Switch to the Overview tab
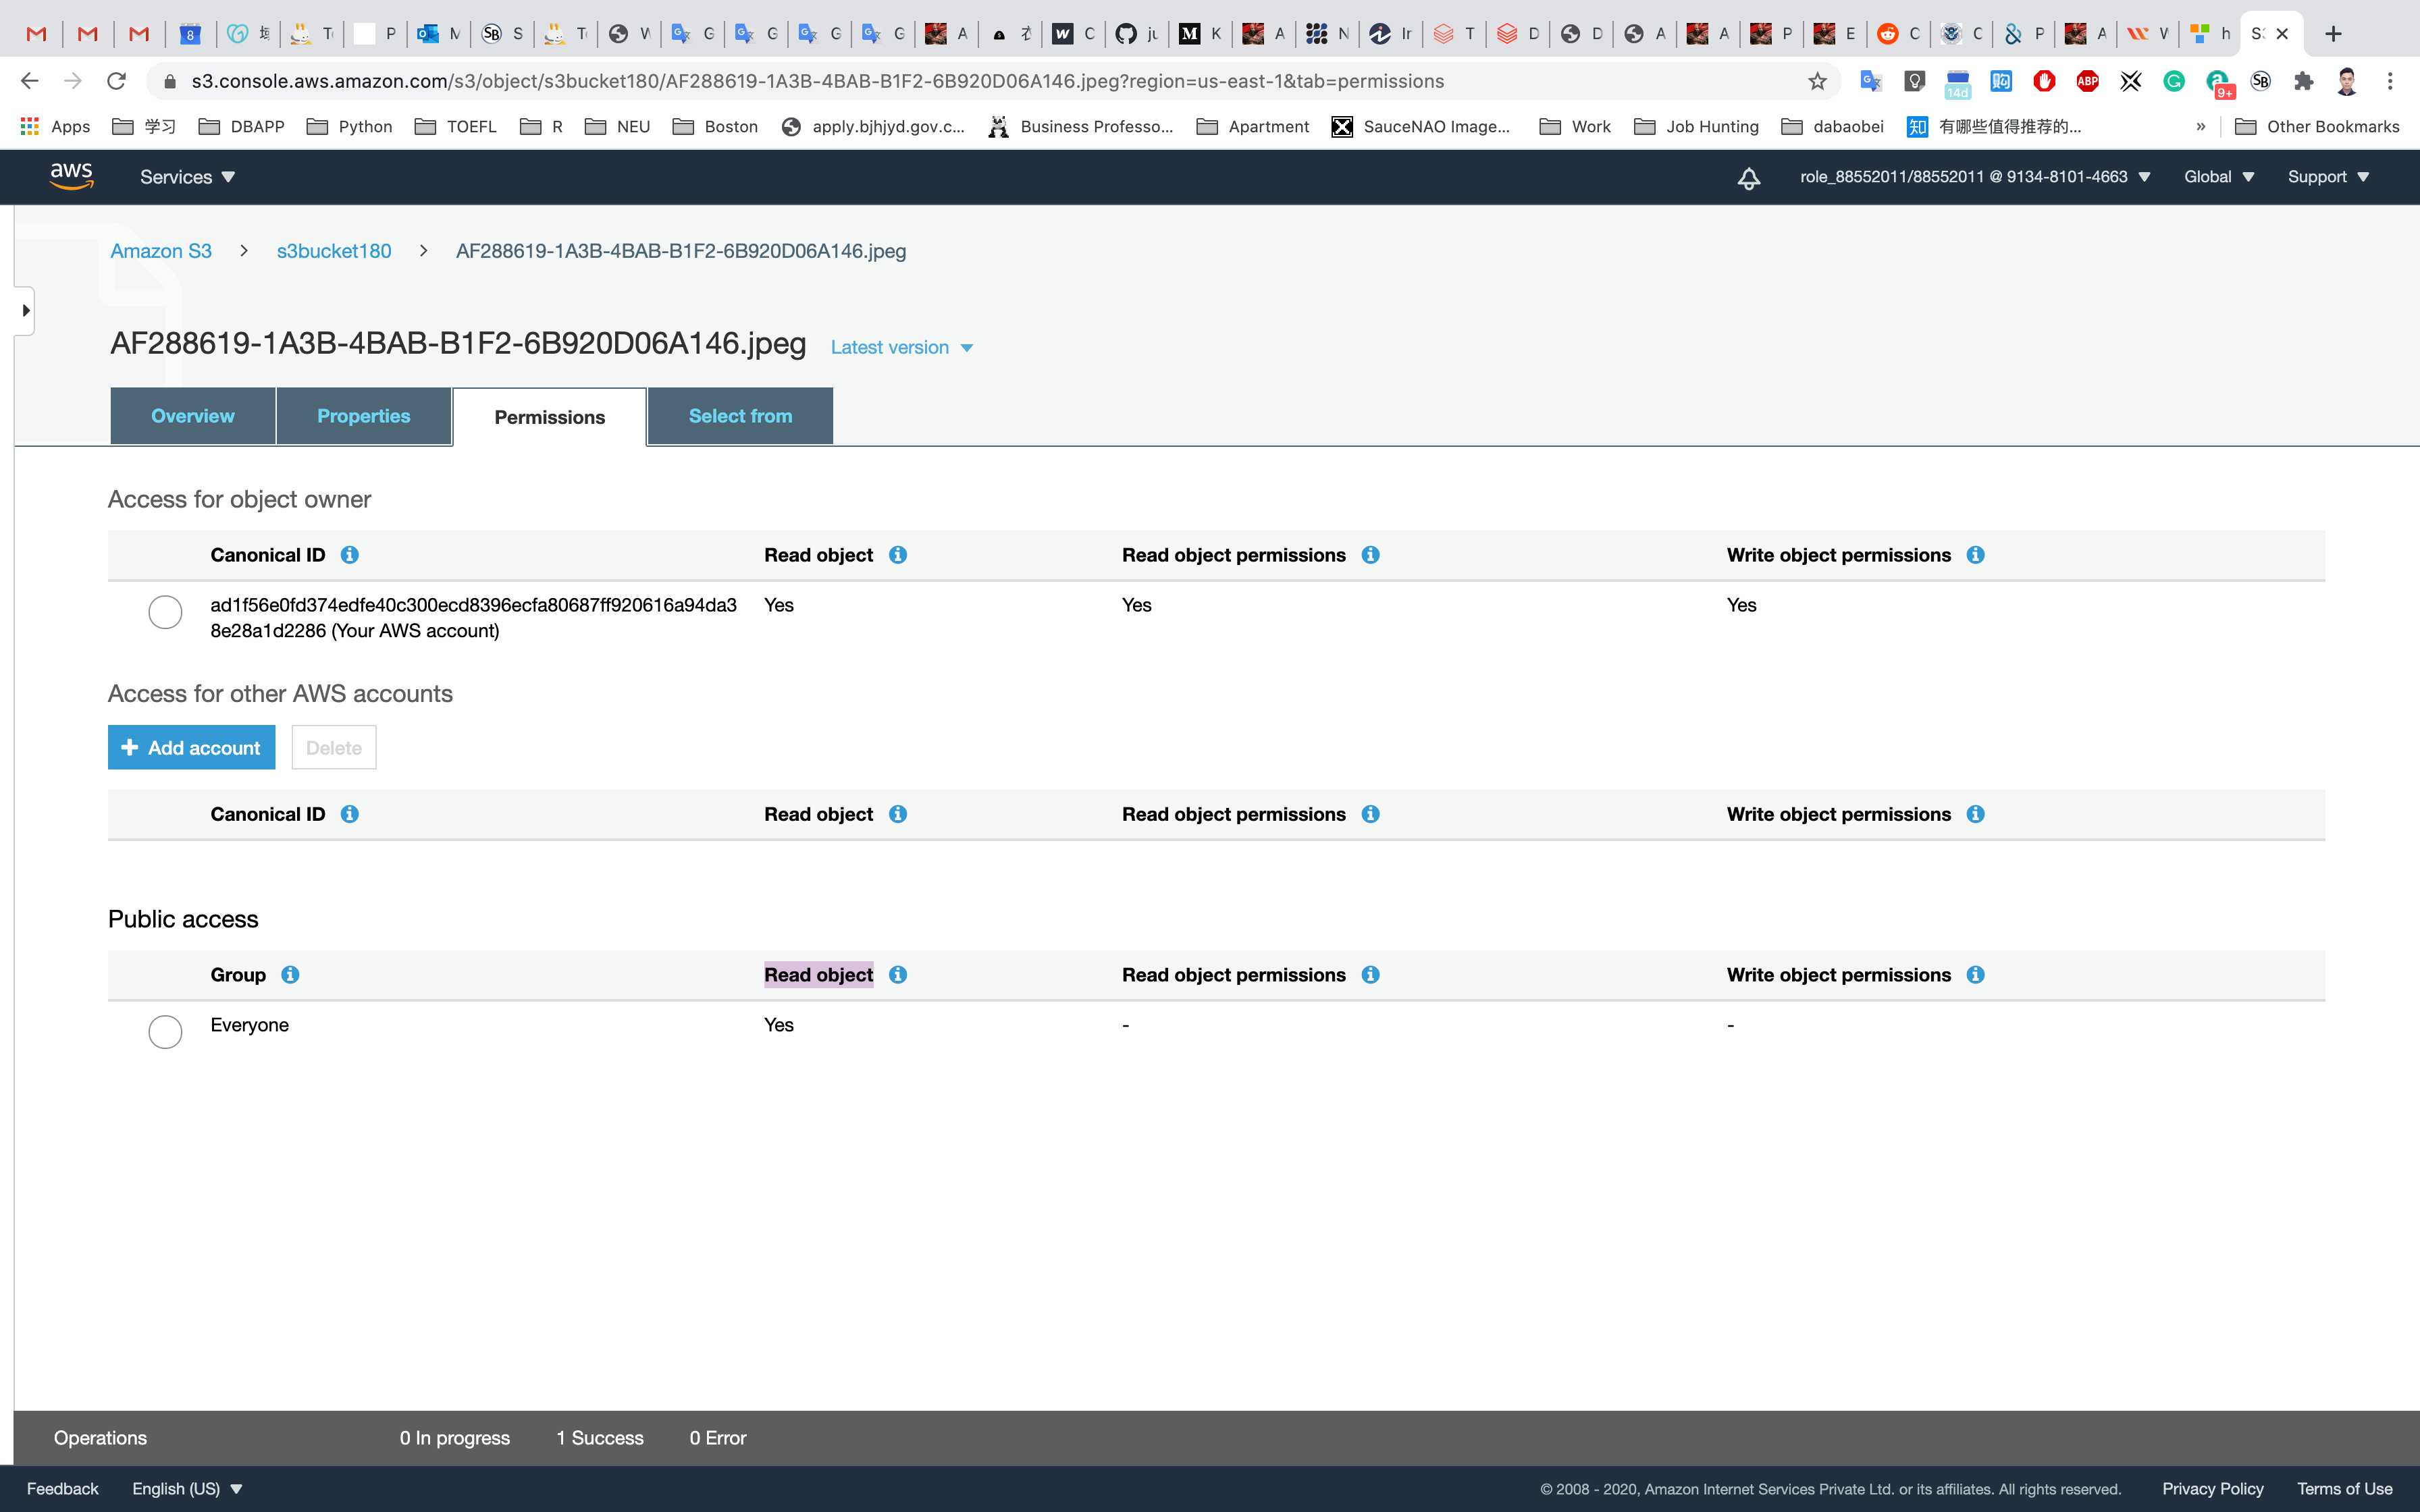This screenshot has height=1512, width=2420. tap(192, 416)
